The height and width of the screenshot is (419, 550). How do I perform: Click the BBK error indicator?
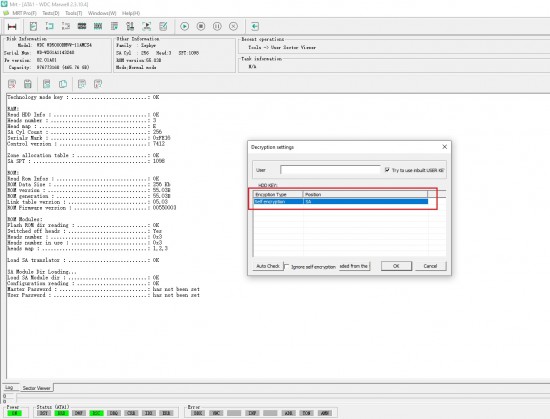click(x=198, y=413)
